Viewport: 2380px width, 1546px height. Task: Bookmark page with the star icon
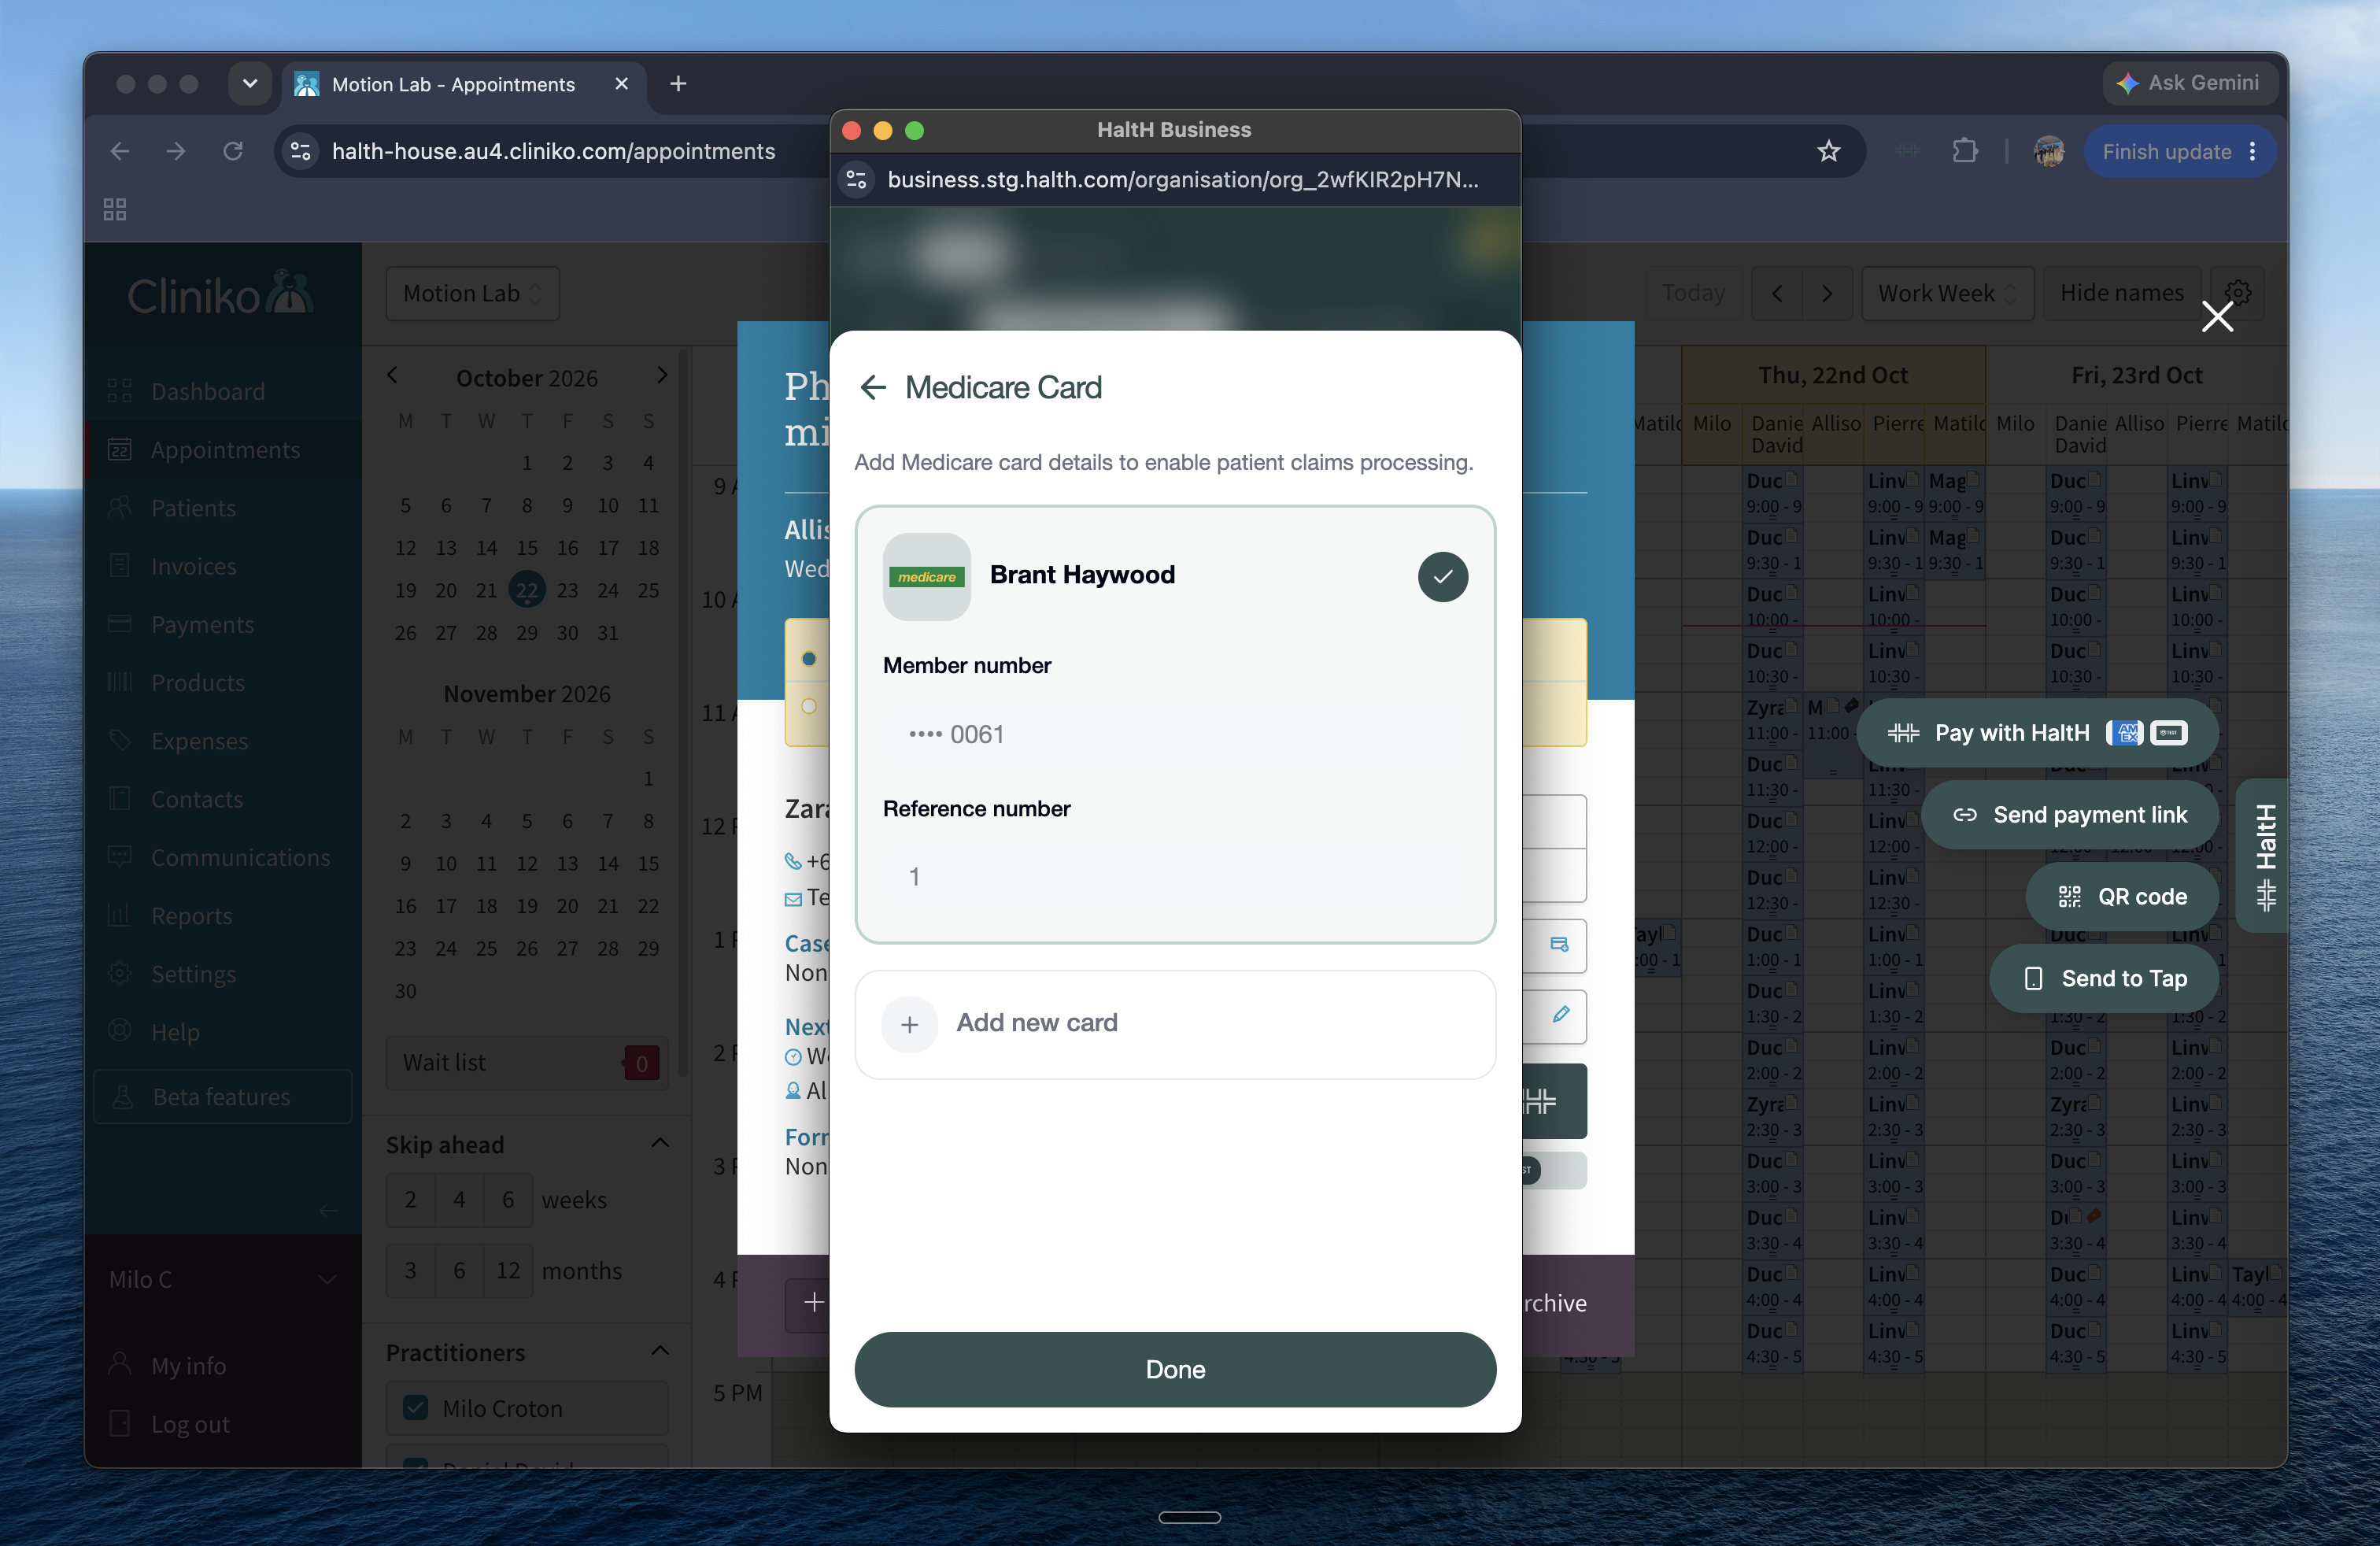(x=1828, y=151)
